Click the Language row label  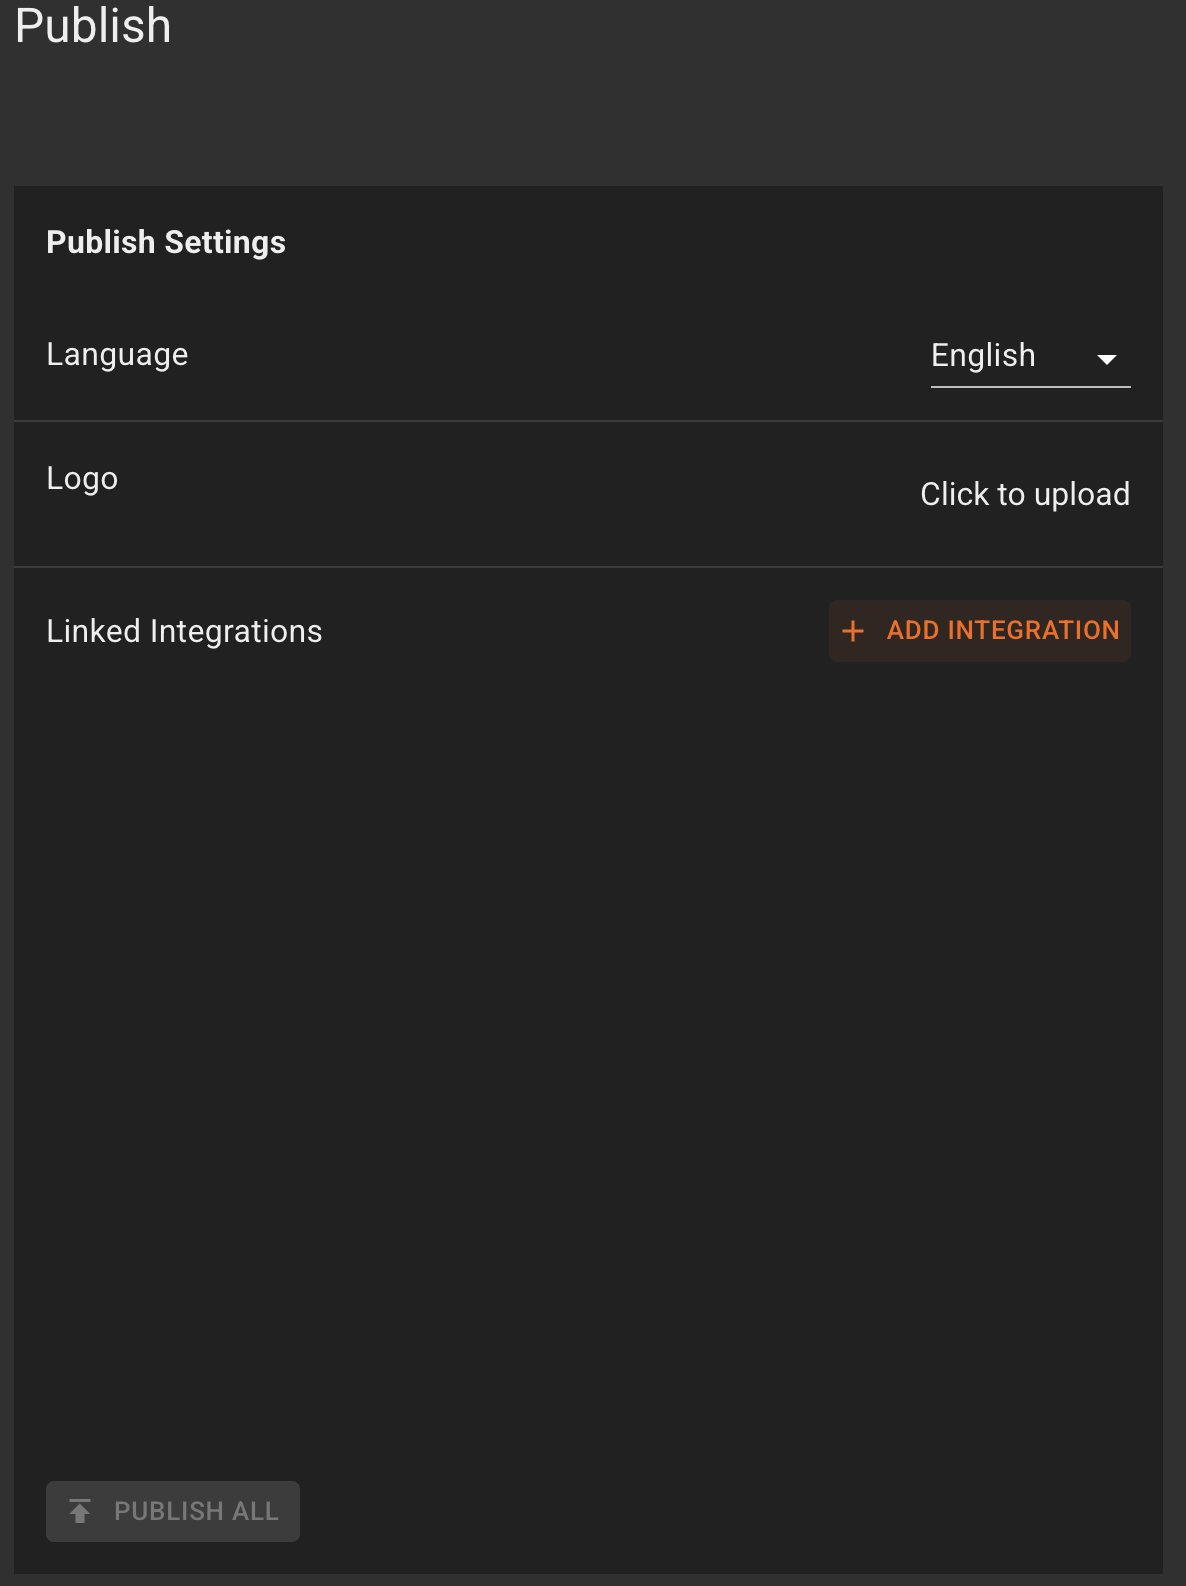(x=117, y=355)
